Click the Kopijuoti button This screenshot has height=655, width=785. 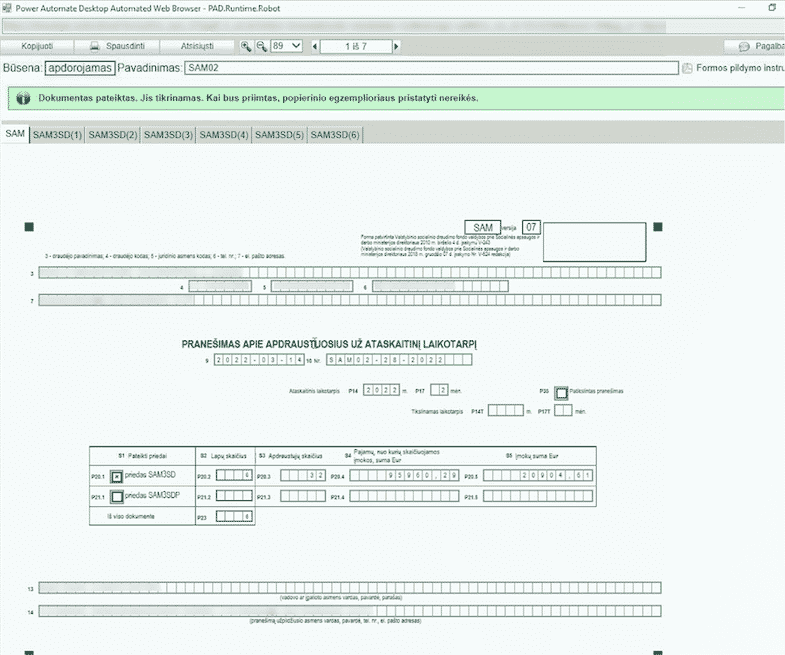(38, 47)
